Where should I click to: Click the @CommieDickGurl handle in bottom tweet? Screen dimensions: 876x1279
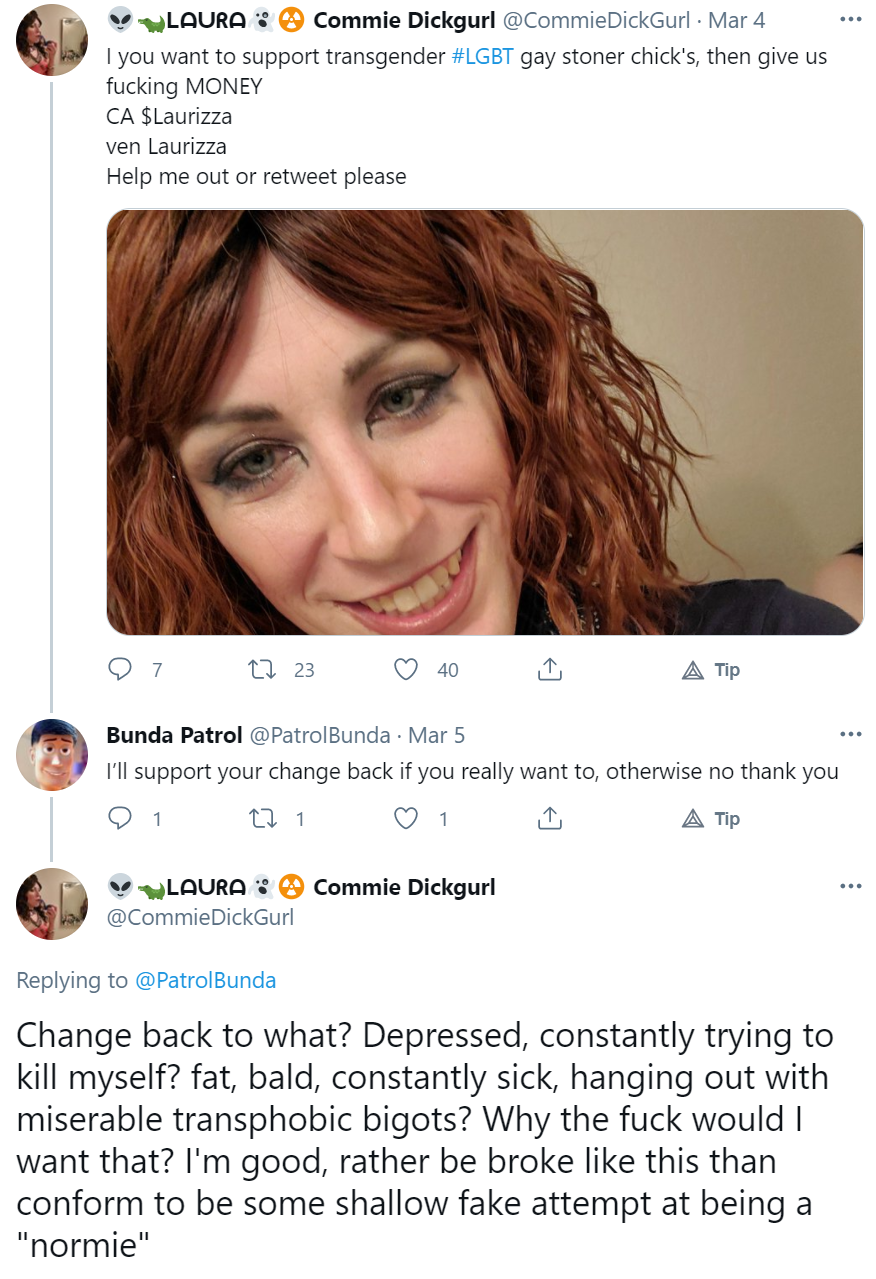point(200,916)
